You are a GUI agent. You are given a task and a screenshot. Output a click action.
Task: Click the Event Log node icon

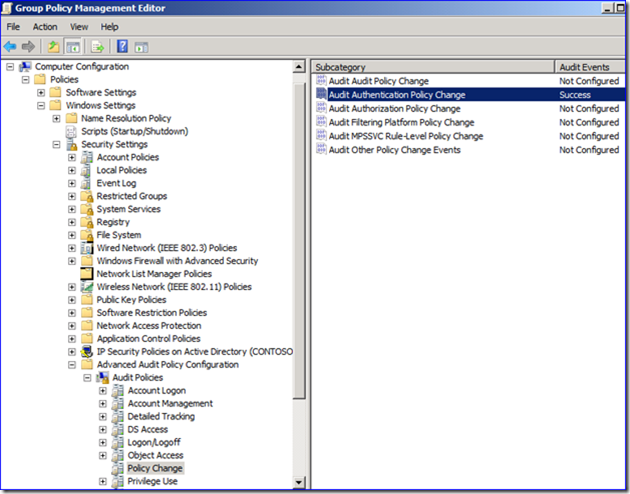click(x=86, y=184)
